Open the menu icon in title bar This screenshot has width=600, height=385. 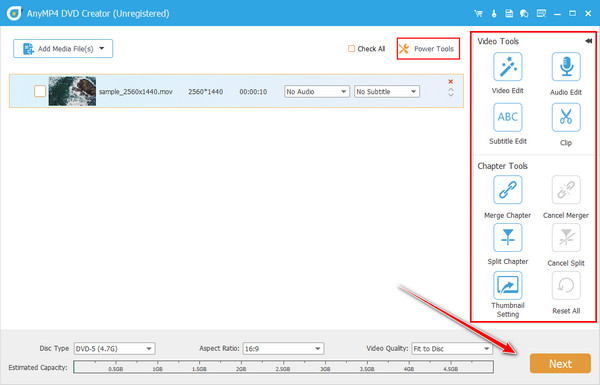click(x=541, y=13)
